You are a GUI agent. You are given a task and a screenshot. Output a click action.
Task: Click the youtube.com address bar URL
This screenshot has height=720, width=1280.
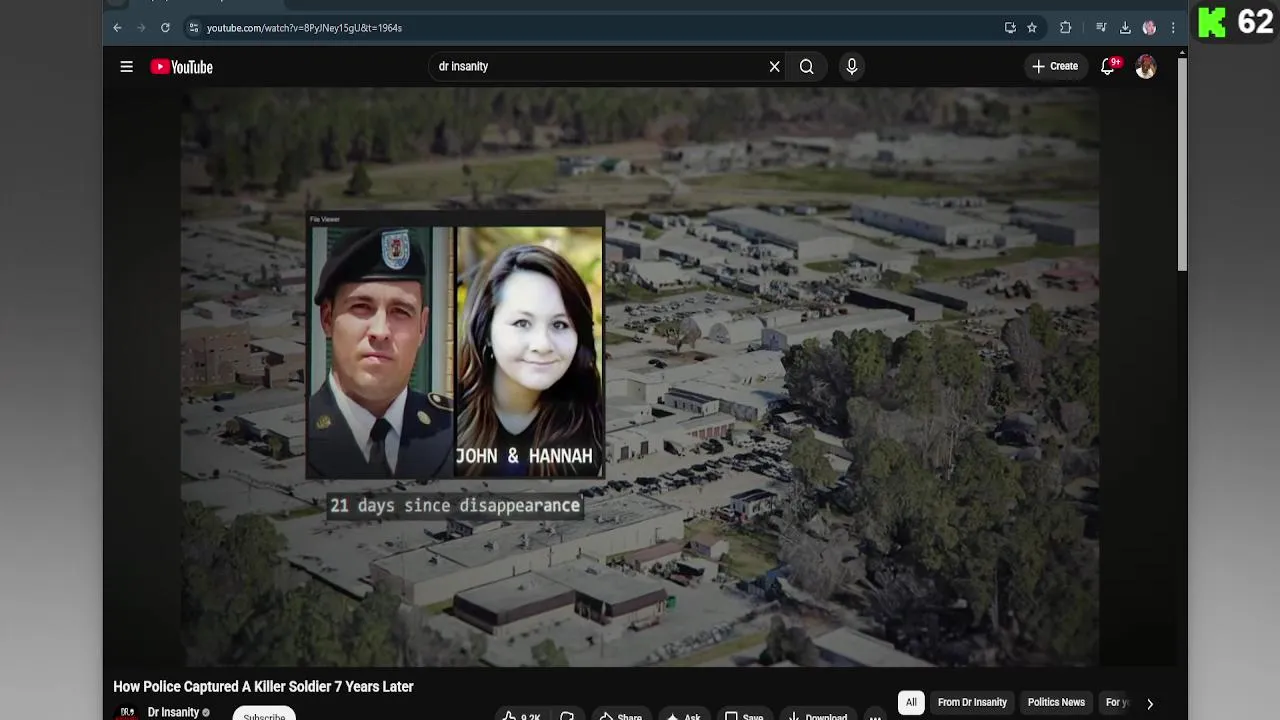304,28
